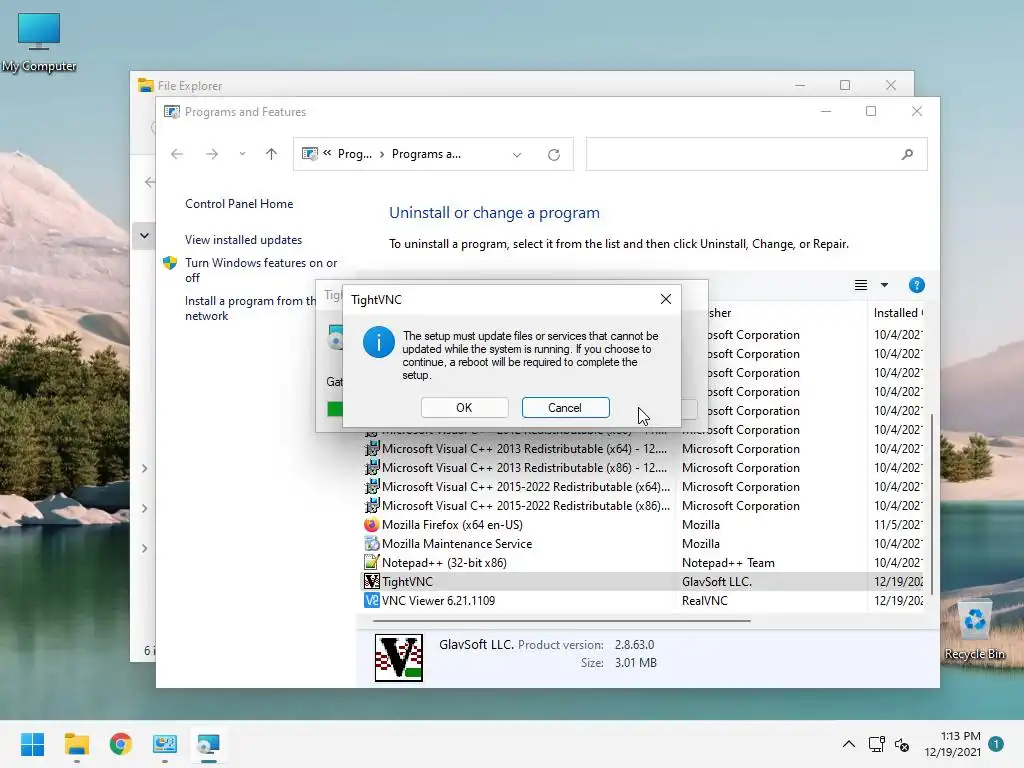This screenshot has width=1024, height=768.
Task: Click the Control Panel search field
Action: pos(756,154)
